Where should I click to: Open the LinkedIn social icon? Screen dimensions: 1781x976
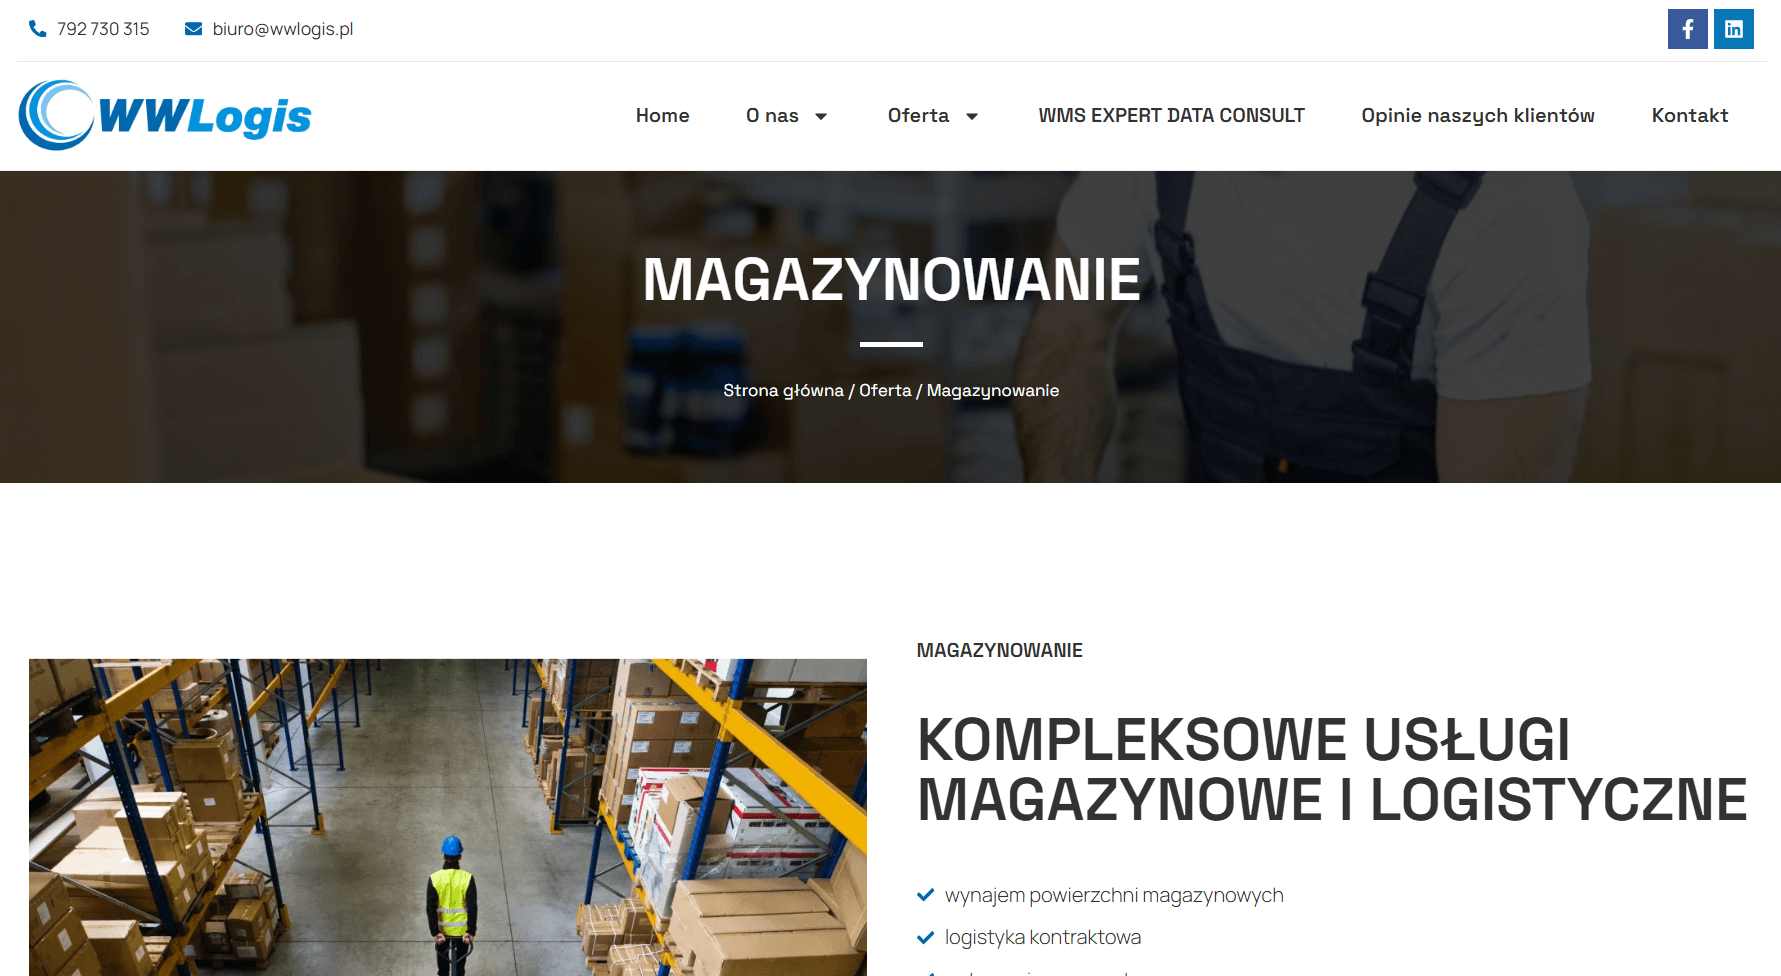coord(1734,29)
